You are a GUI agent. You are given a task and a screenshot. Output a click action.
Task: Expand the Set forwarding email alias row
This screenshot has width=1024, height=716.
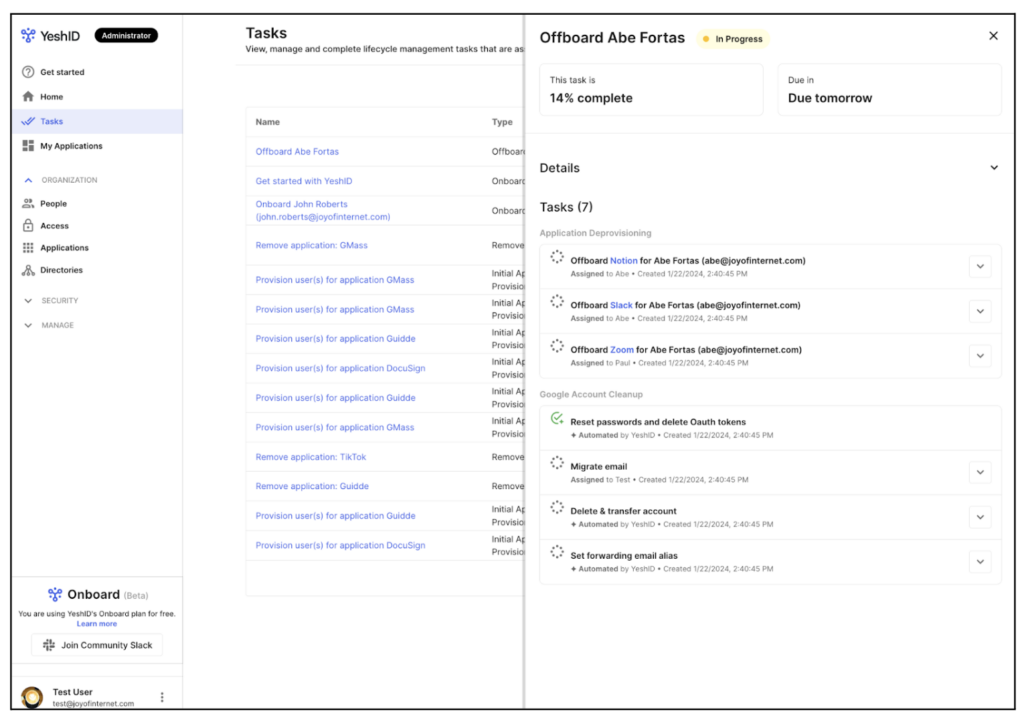click(980, 561)
